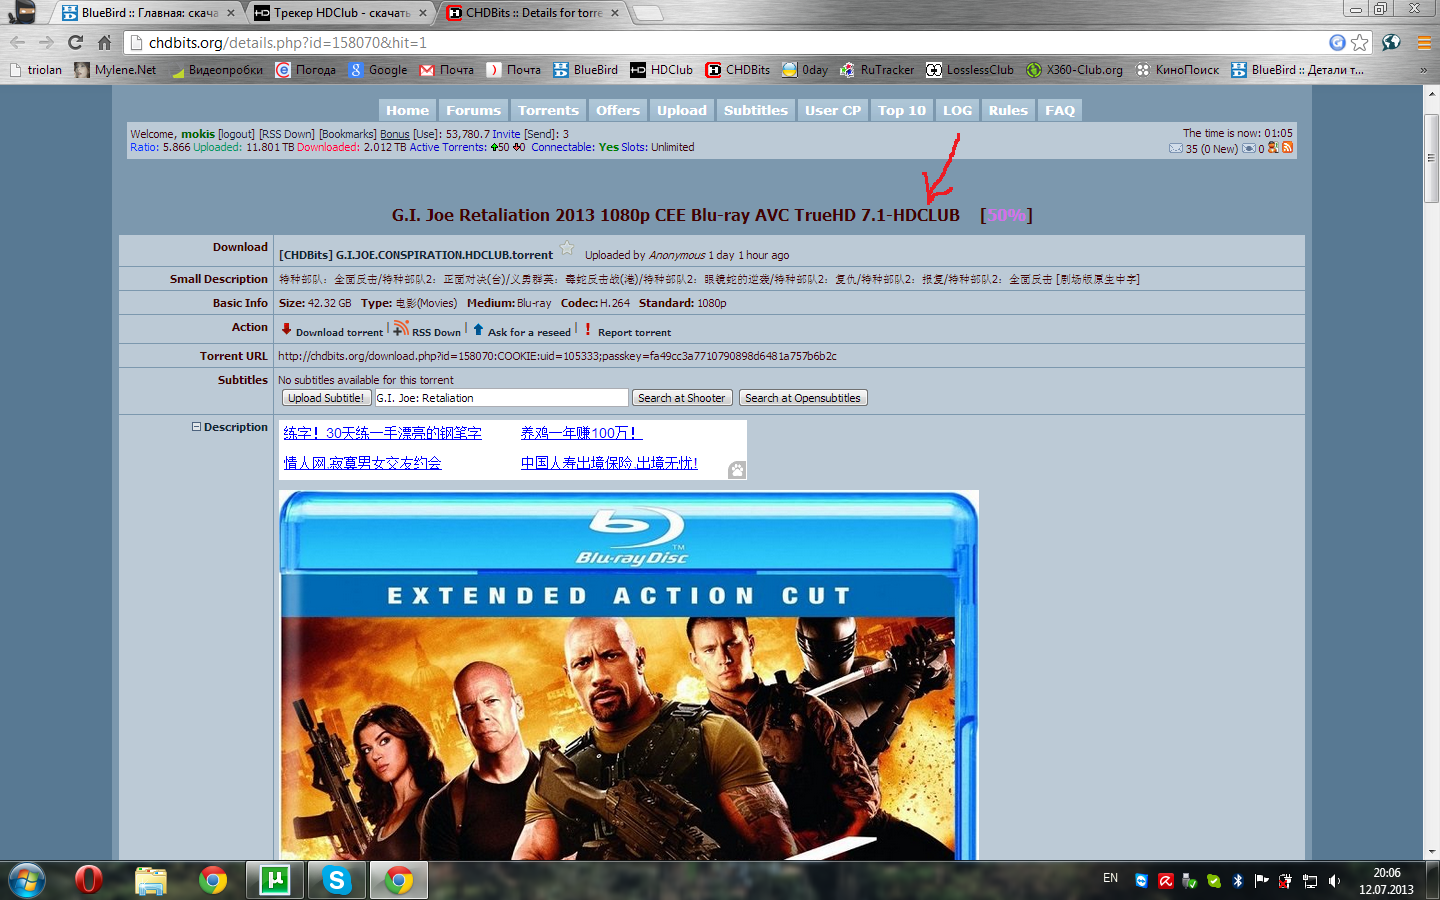Switch to the BlueBird browser tab

coord(147,13)
